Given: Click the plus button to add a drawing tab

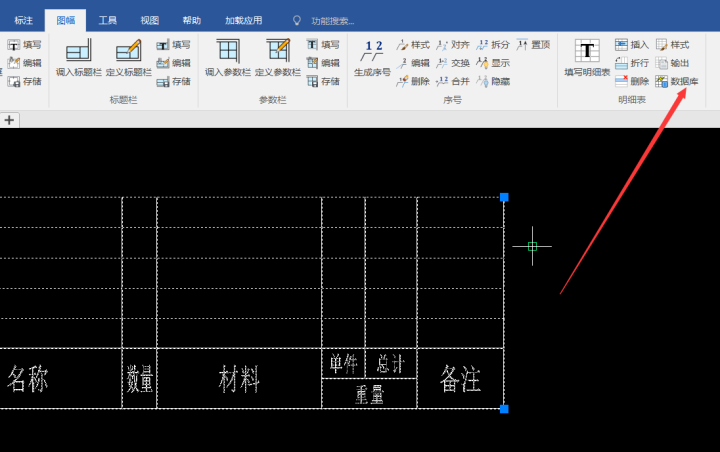Looking at the screenshot, I should [9, 120].
